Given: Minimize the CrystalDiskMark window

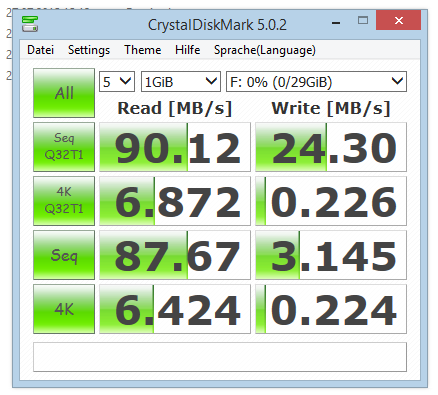Looking at the screenshot, I should [336, 22].
